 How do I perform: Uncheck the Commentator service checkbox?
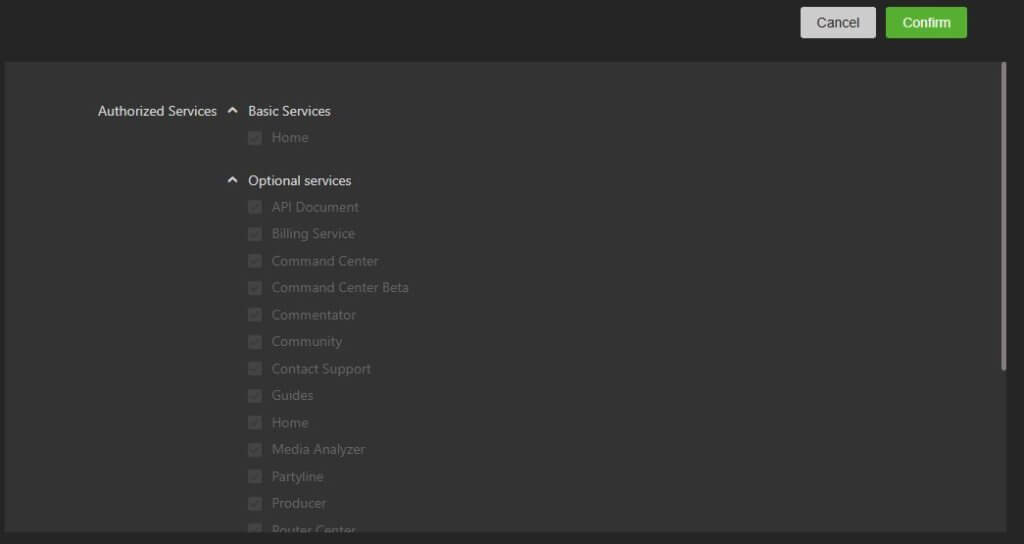pos(255,315)
